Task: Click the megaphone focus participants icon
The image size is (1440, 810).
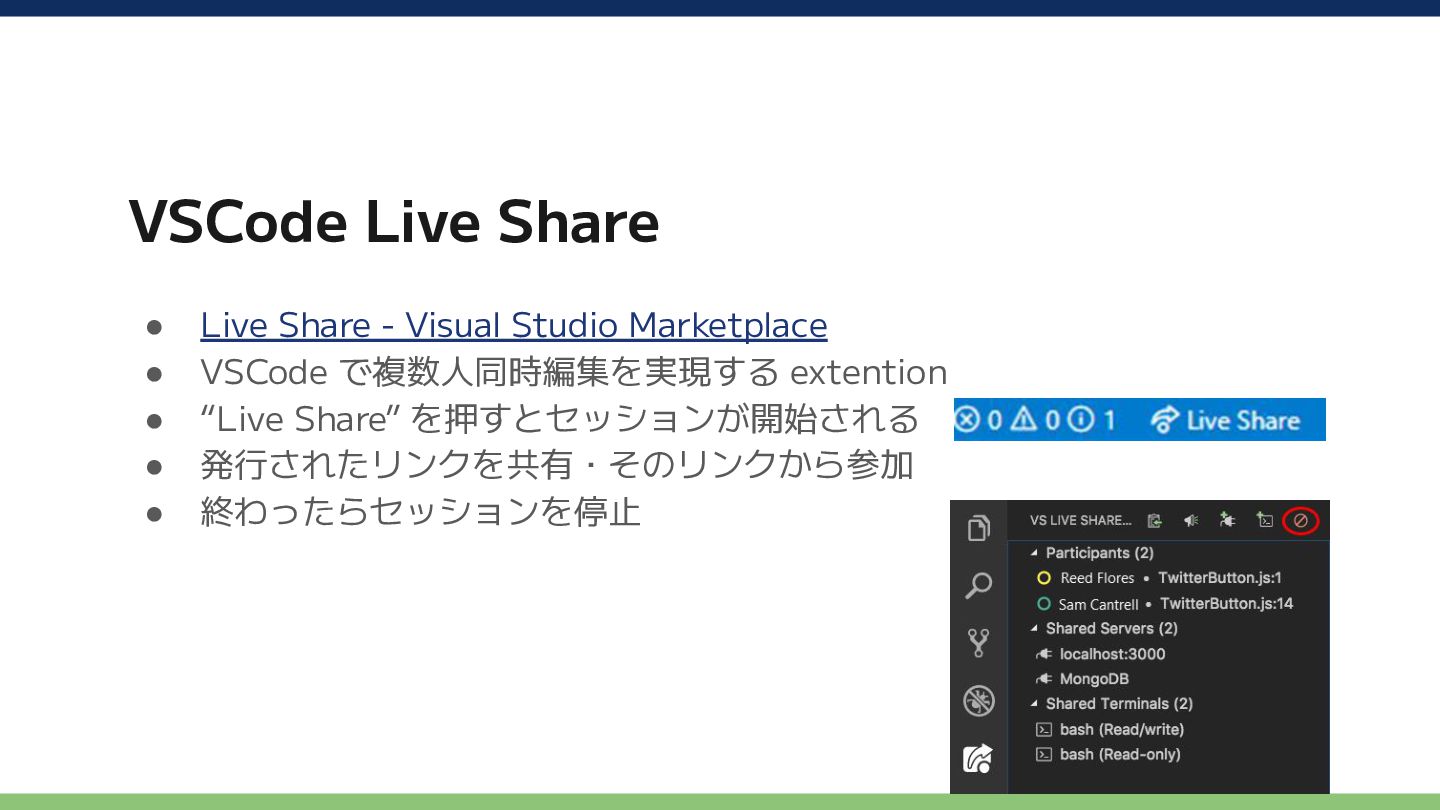Action: pos(1191,521)
